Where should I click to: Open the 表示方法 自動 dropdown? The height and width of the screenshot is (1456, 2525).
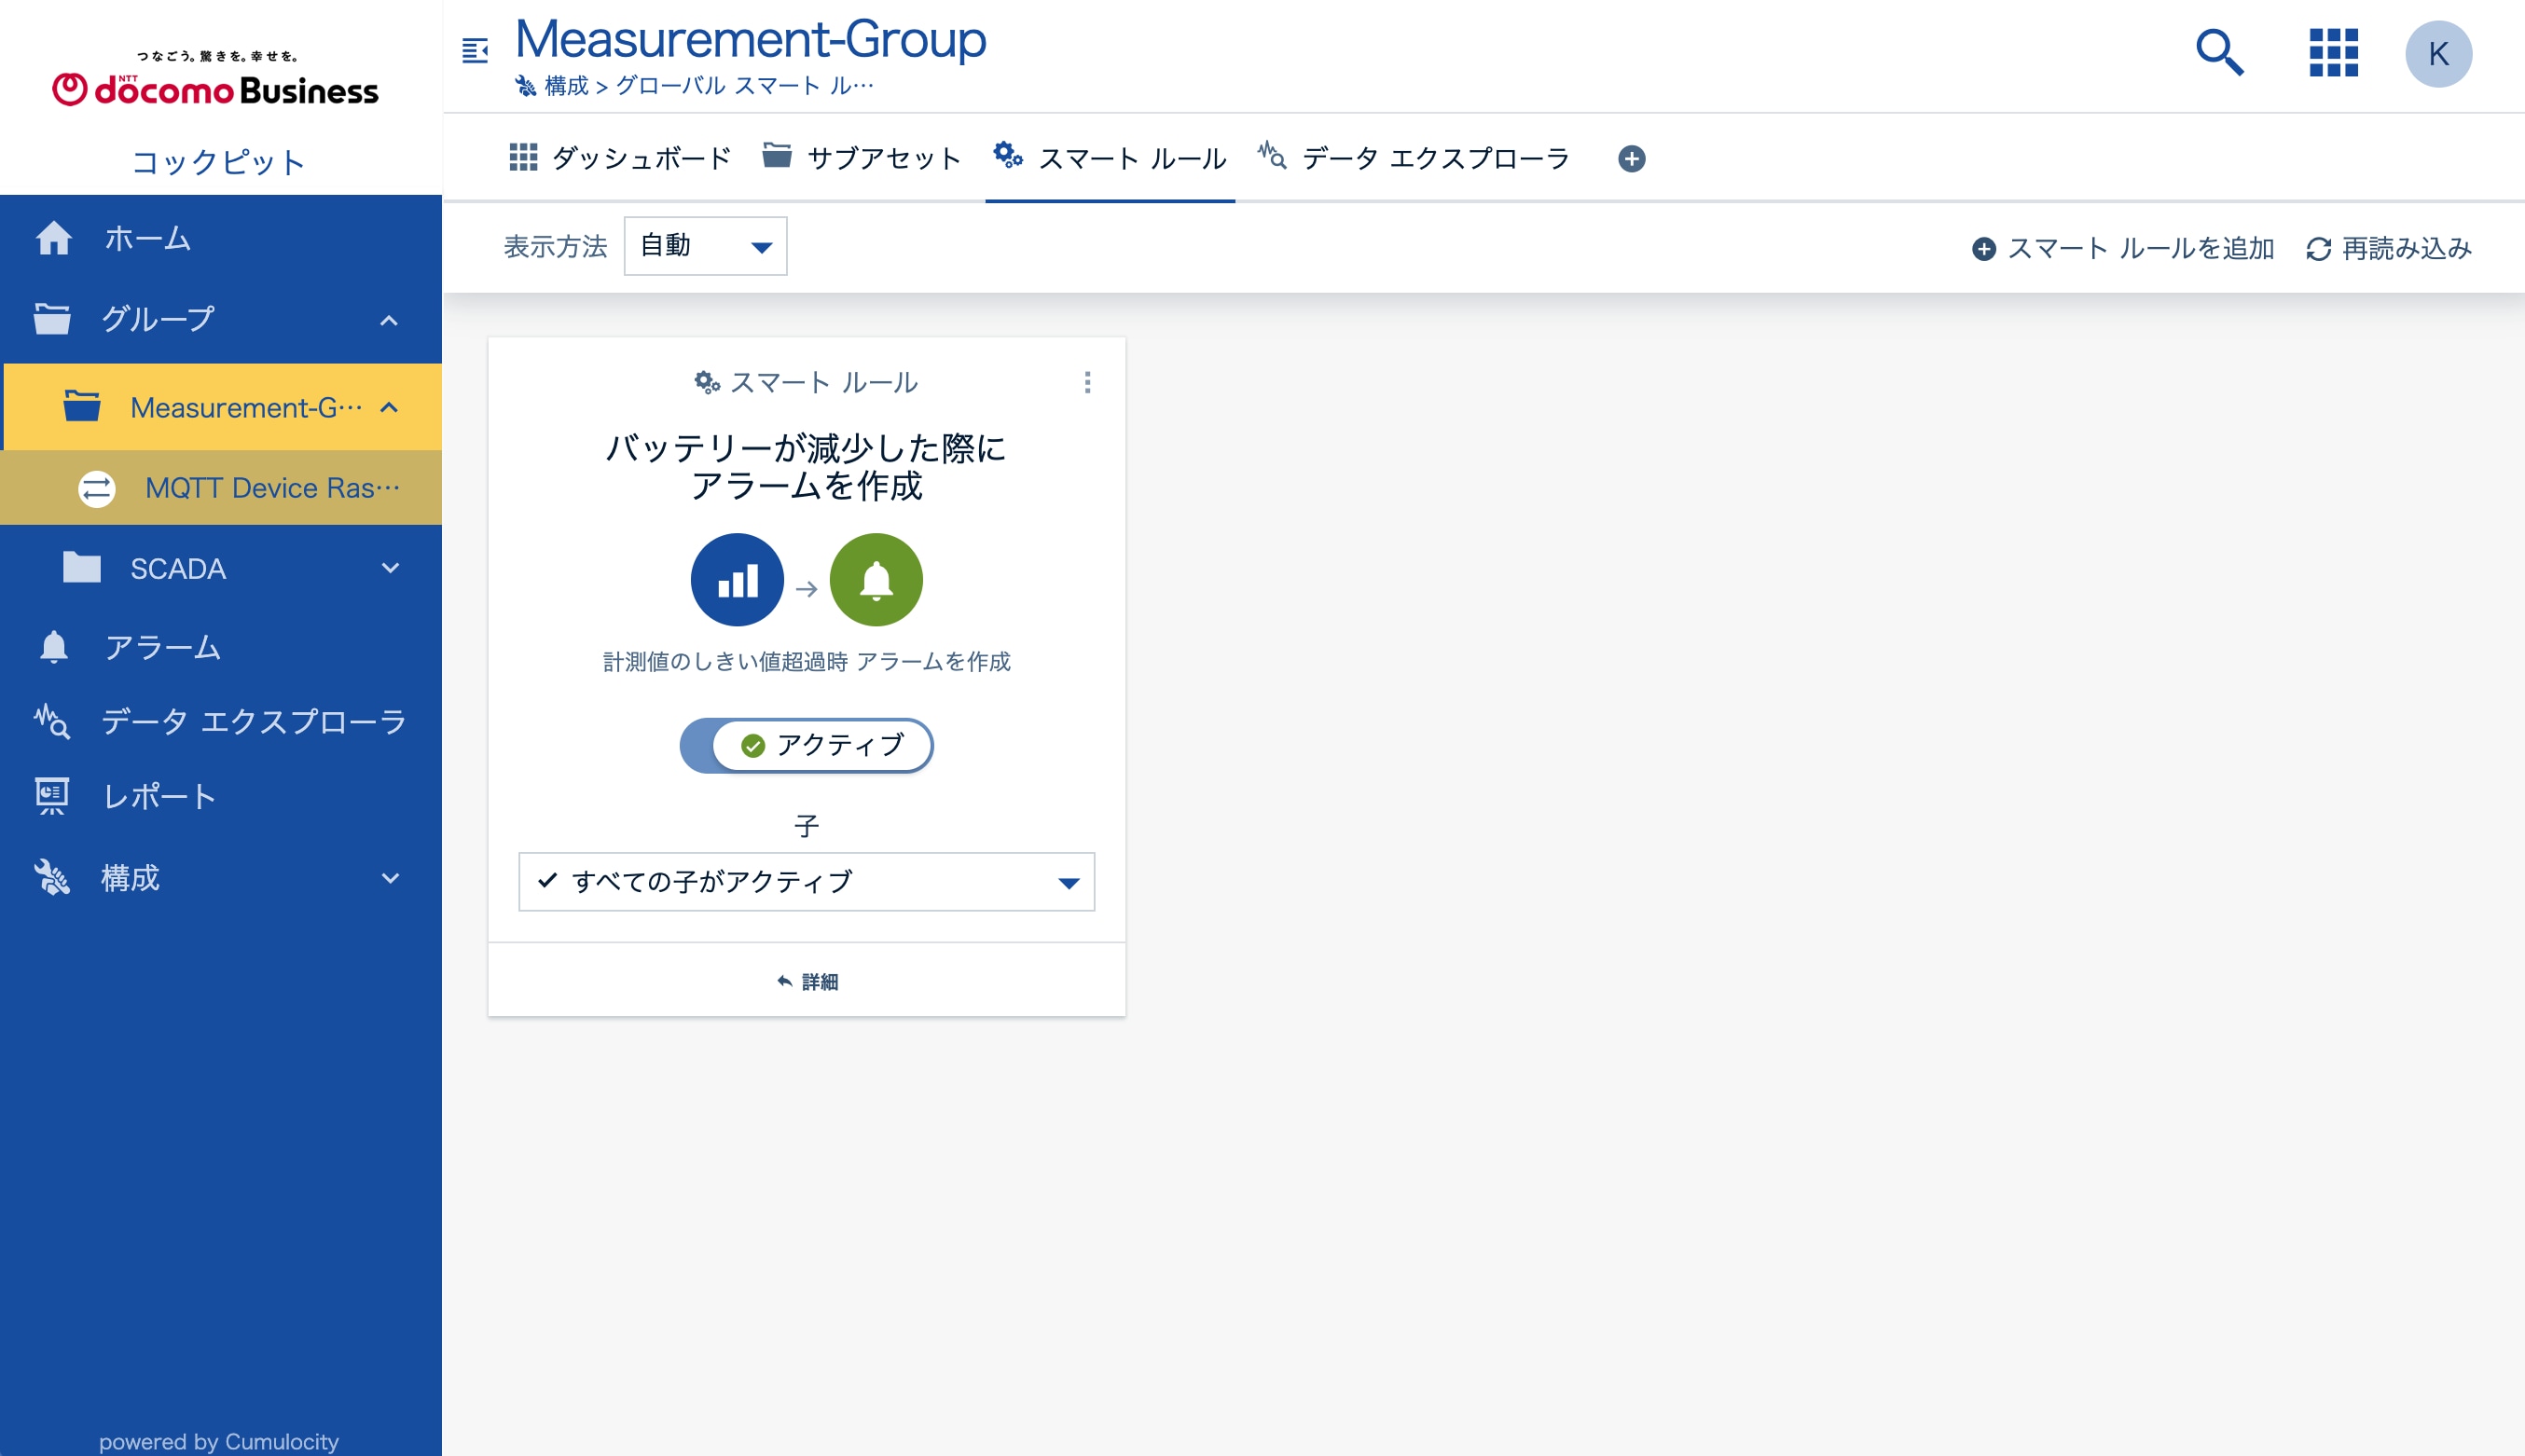705,246
